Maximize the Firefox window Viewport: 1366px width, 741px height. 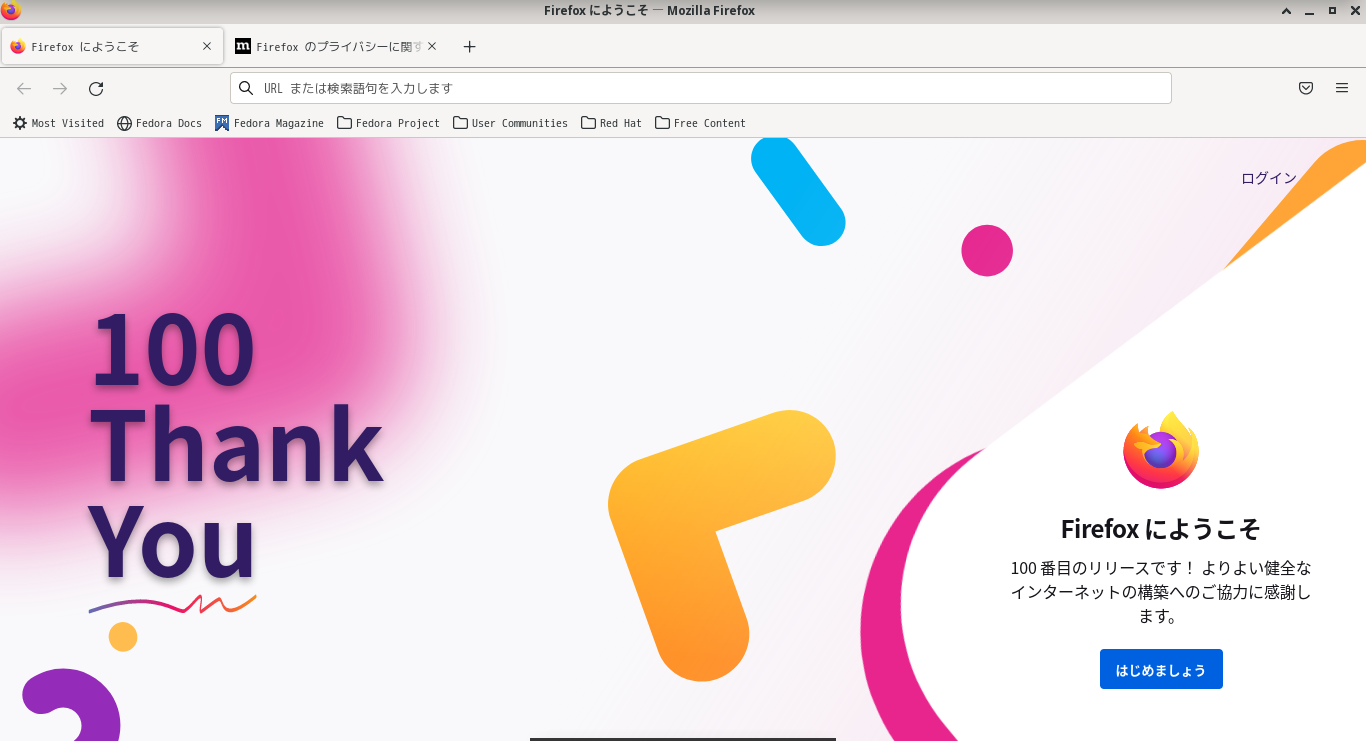click(1332, 10)
